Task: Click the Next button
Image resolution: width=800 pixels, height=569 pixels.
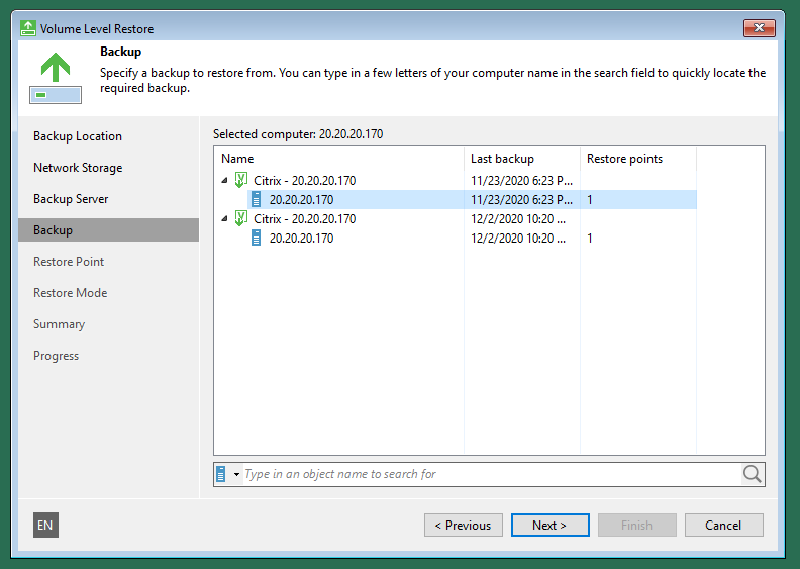Action: point(550,525)
